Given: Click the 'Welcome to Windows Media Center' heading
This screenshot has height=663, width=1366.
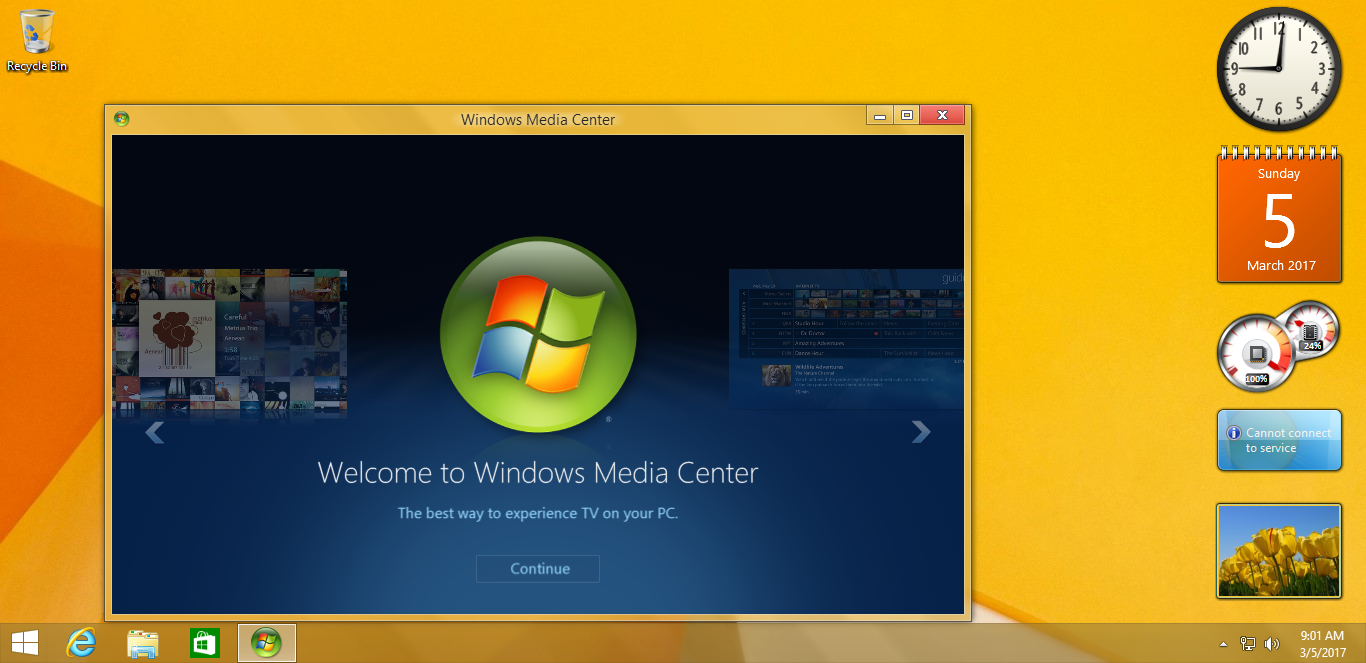Looking at the screenshot, I should [x=538, y=472].
